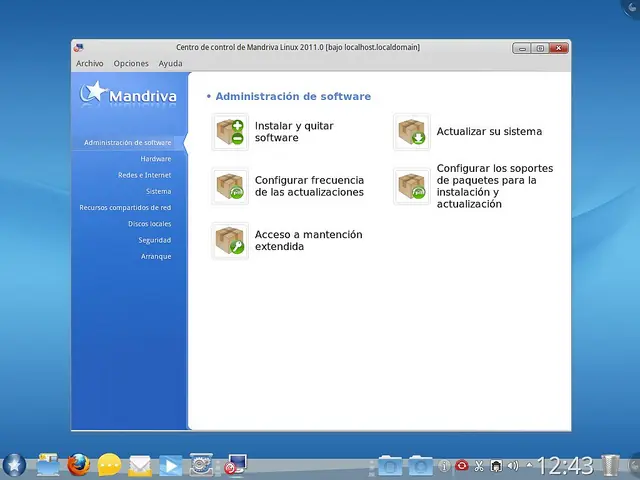Open the mail envelope application
This screenshot has width=640, height=480.
pyautogui.click(x=140, y=466)
